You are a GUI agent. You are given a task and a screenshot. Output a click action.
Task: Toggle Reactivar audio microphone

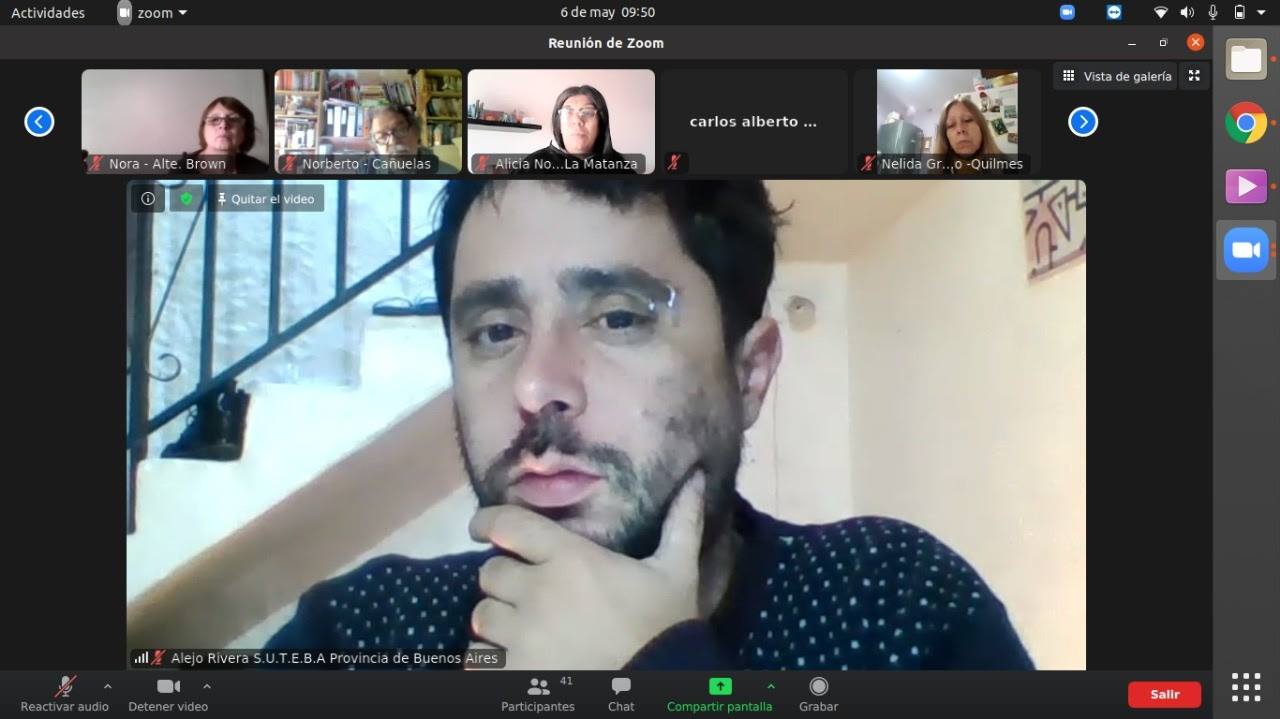[x=65, y=693]
